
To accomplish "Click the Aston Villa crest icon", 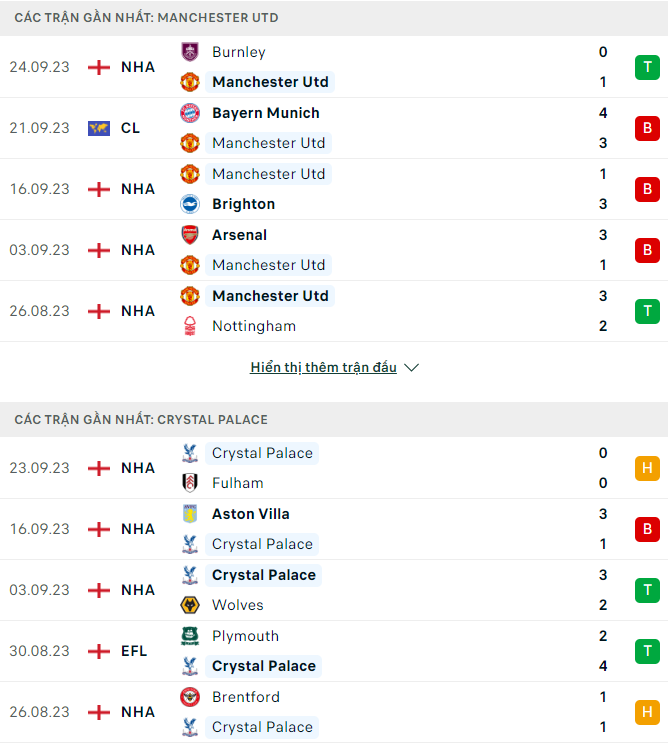I will click(190, 514).
